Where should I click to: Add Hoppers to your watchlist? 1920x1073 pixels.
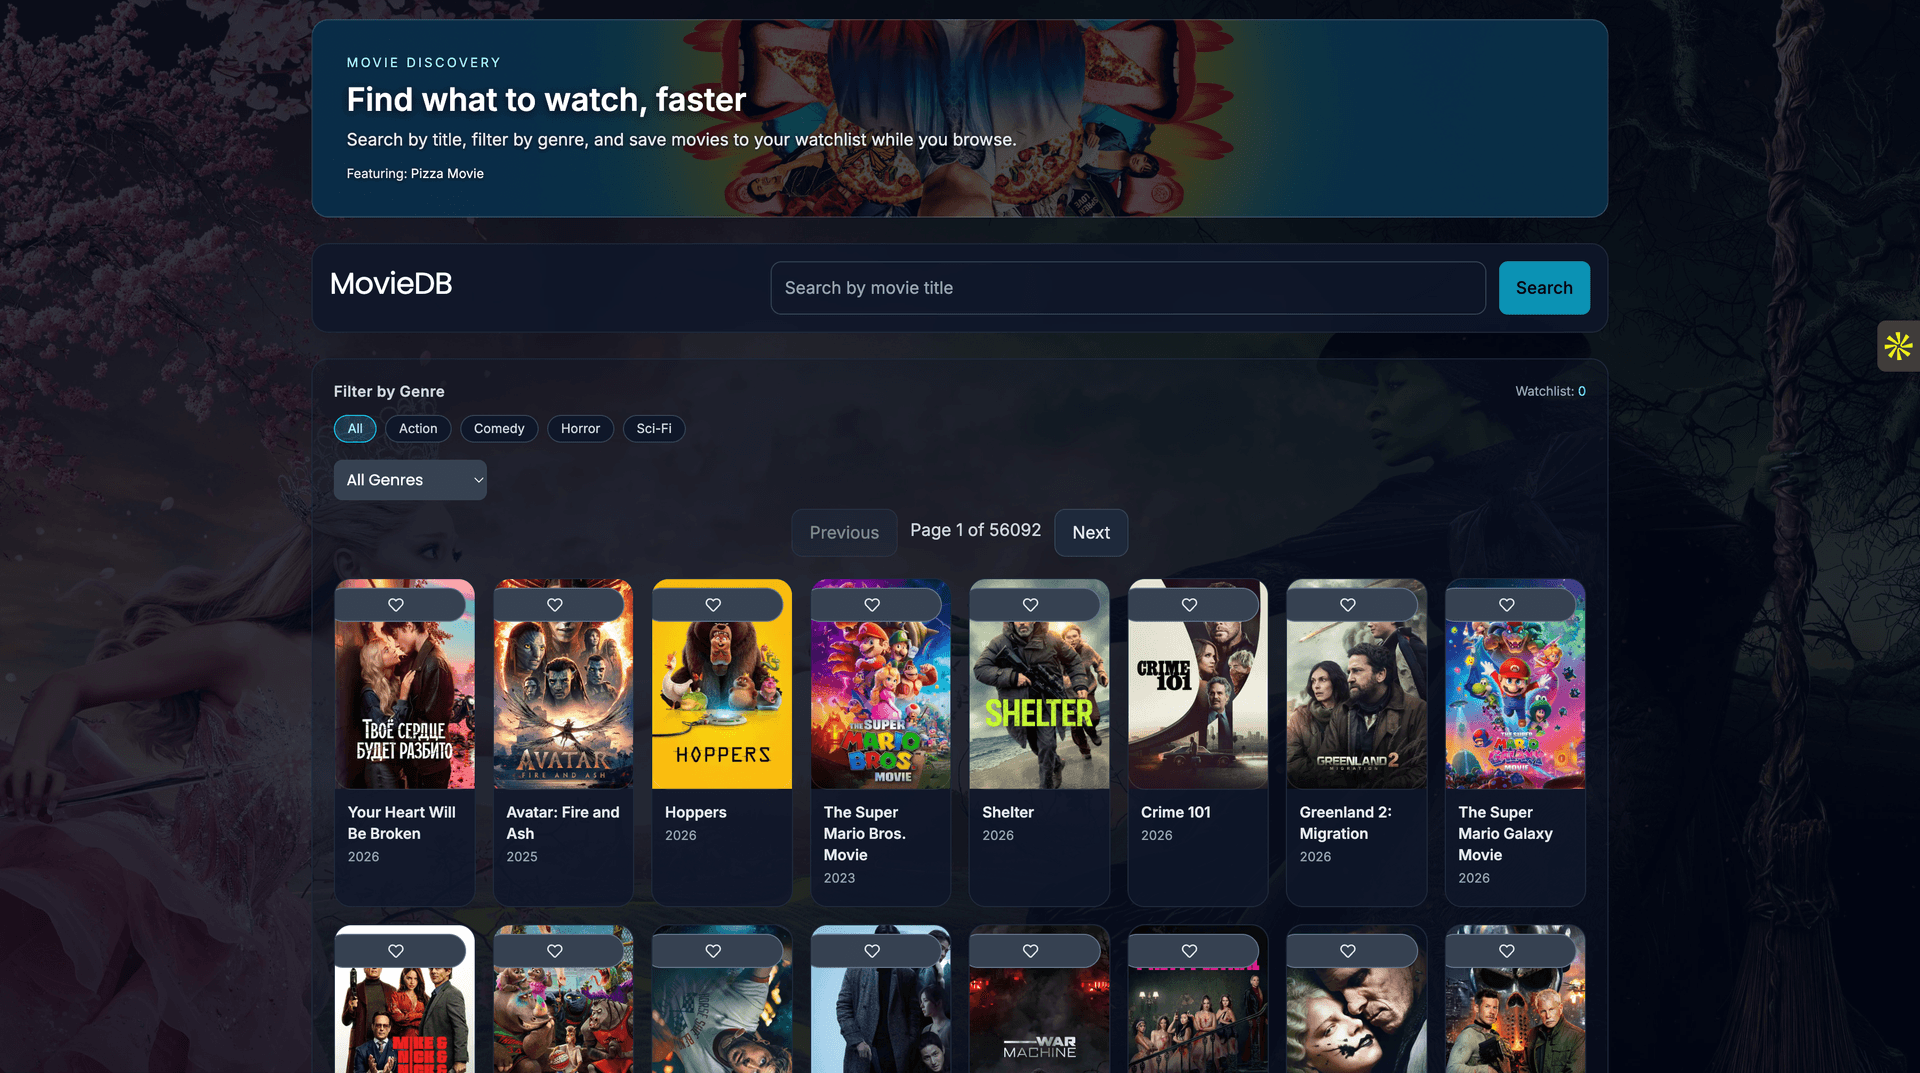point(712,604)
